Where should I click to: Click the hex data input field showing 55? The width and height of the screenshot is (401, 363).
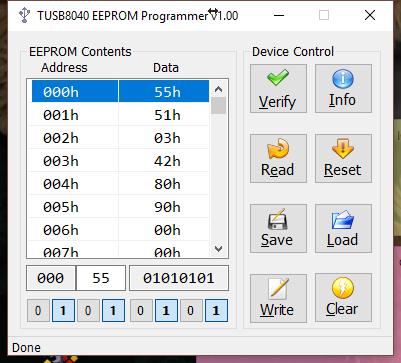click(x=101, y=278)
